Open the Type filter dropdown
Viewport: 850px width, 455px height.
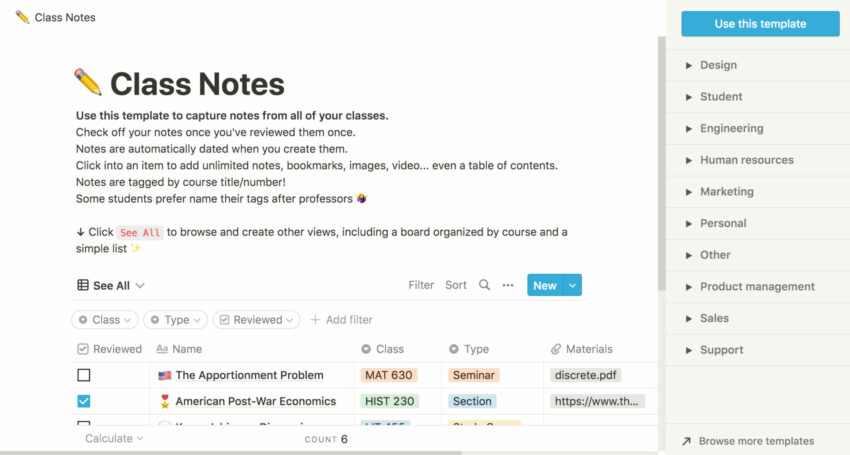pos(175,320)
